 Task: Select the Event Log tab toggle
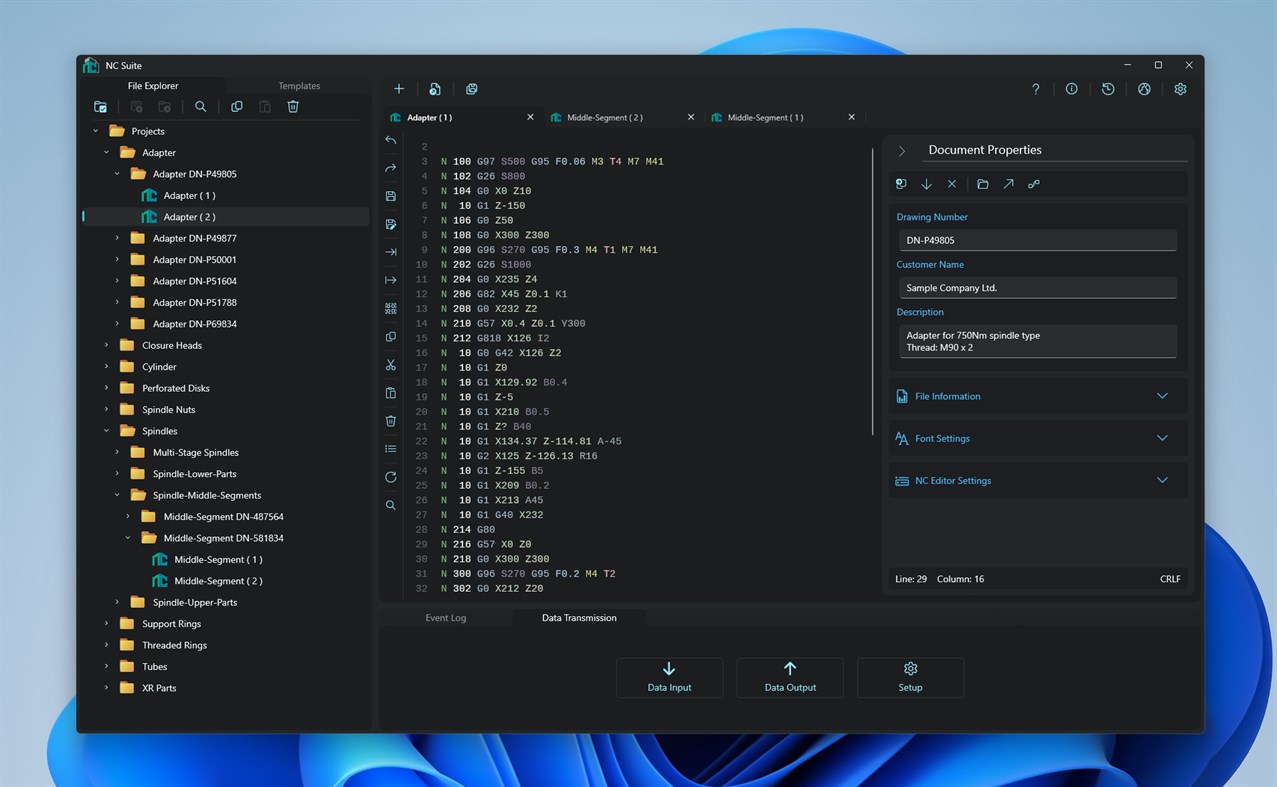pos(445,617)
